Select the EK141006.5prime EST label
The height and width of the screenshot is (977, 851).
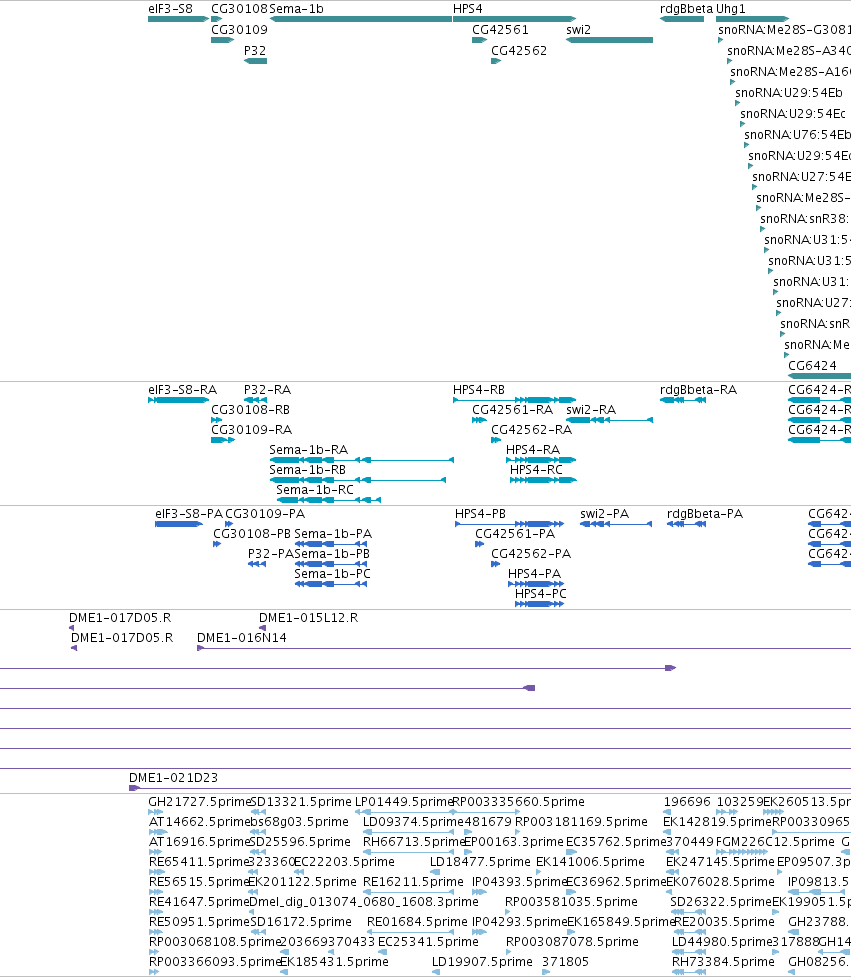(x=590, y=862)
